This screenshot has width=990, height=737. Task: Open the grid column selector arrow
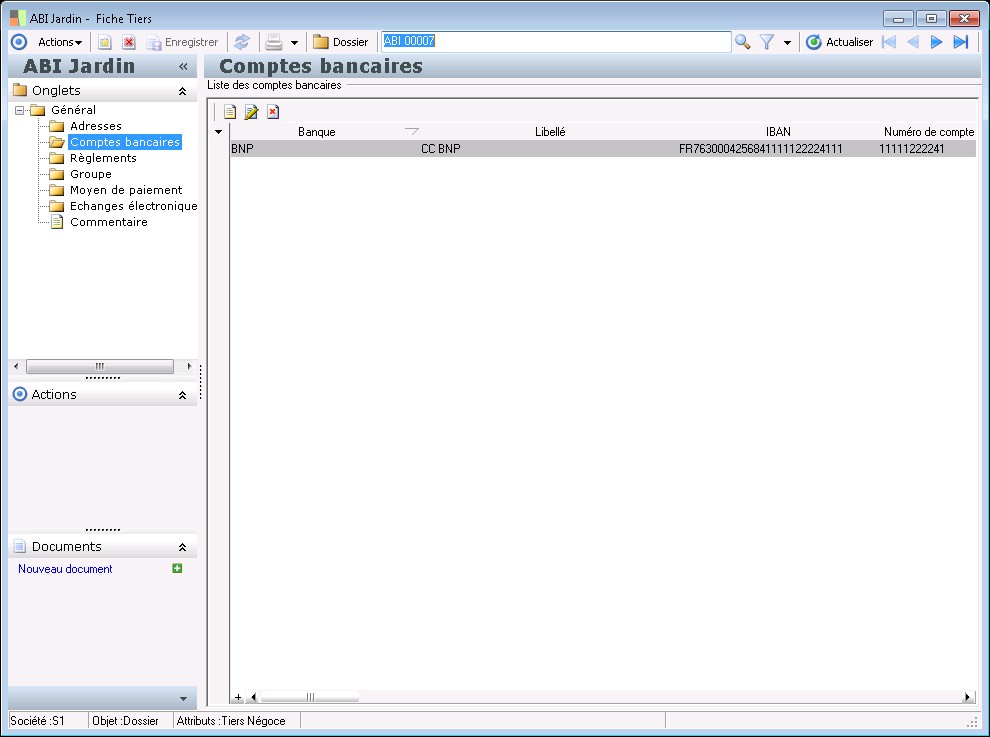pyautogui.click(x=218, y=132)
